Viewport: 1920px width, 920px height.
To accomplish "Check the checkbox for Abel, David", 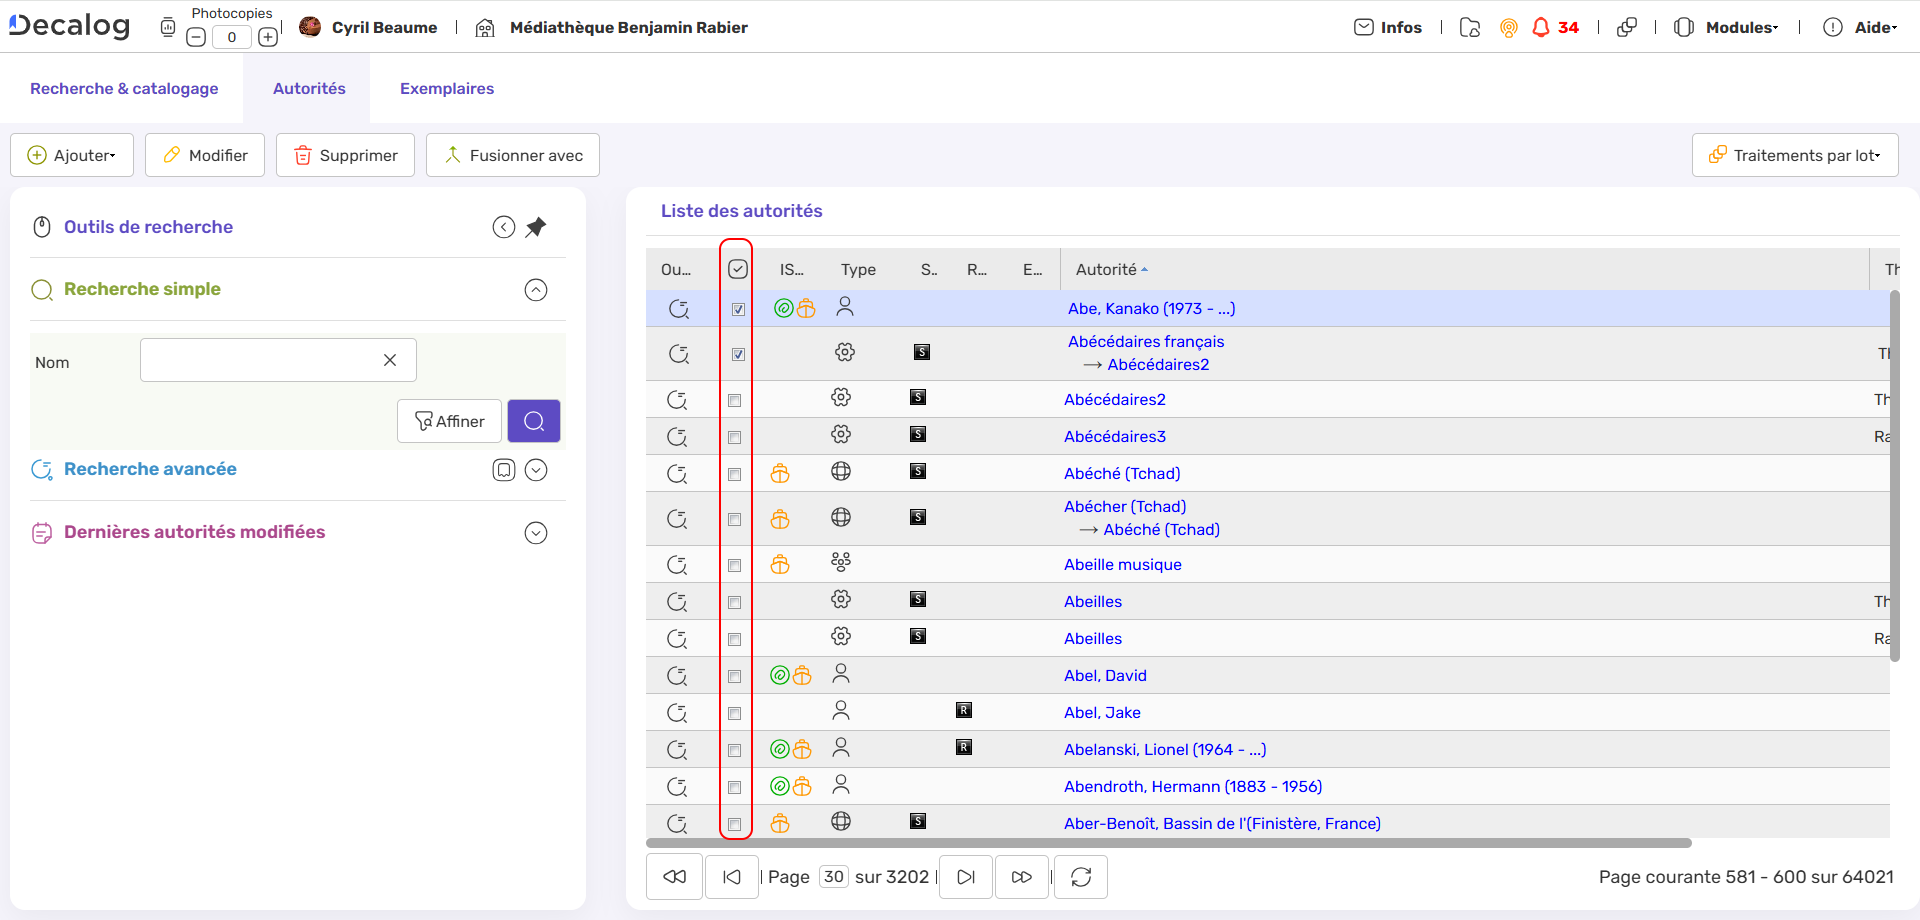I will [x=735, y=676].
